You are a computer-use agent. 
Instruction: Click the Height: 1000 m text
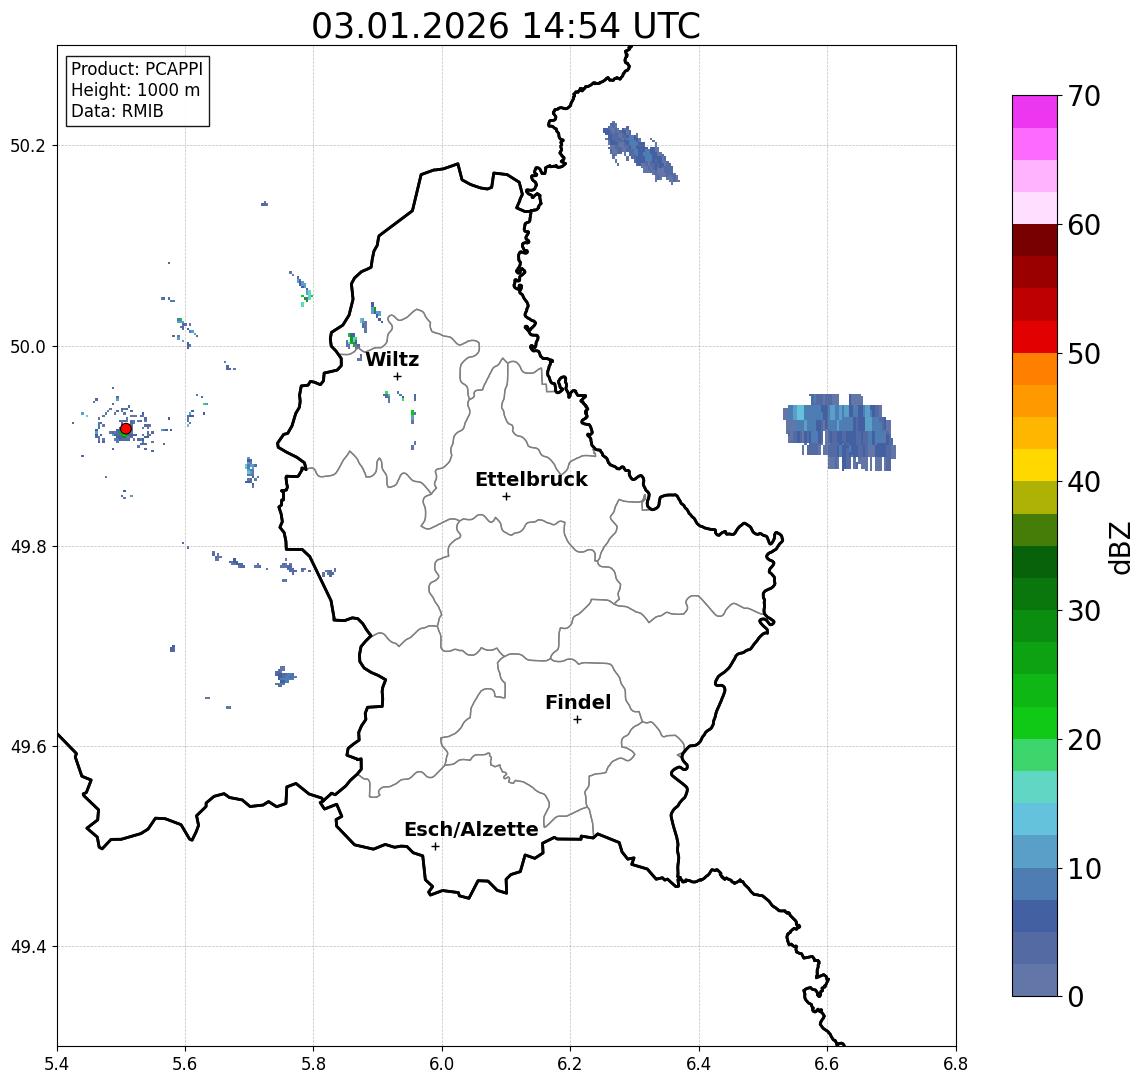[x=135, y=90]
